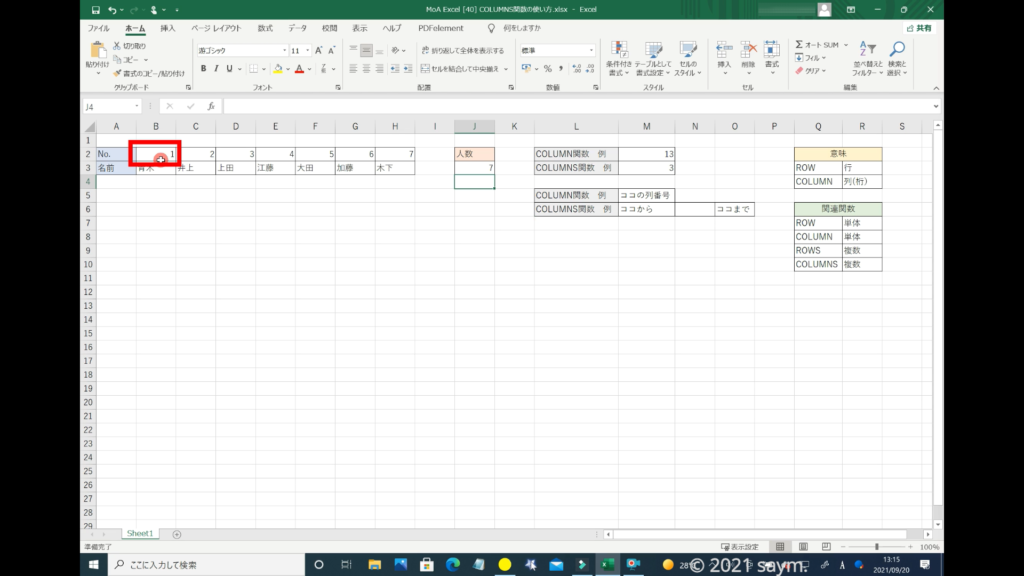The height and width of the screenshot is (576, 1024).
Task: Click the Name Box showing J4
Action: (x=110, y=106)
